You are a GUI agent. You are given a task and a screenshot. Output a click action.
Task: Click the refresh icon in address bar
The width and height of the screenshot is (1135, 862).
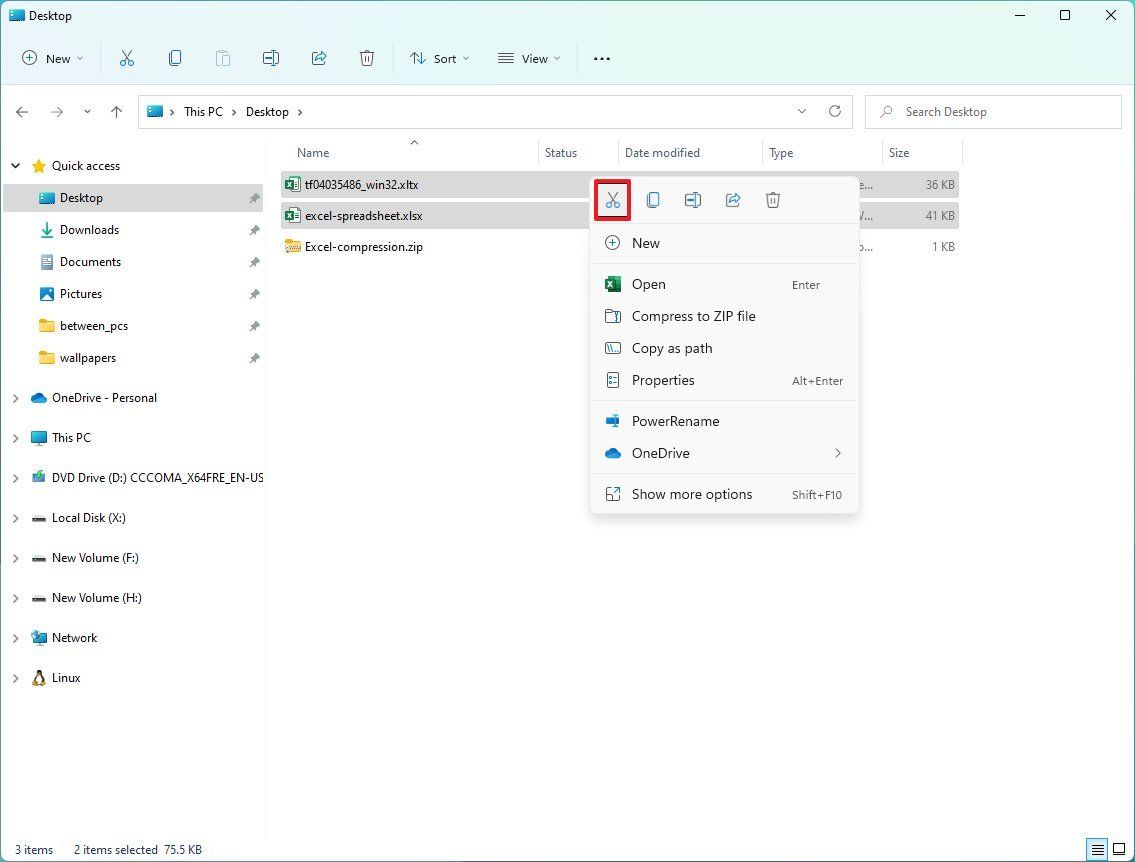pos(835,111)
